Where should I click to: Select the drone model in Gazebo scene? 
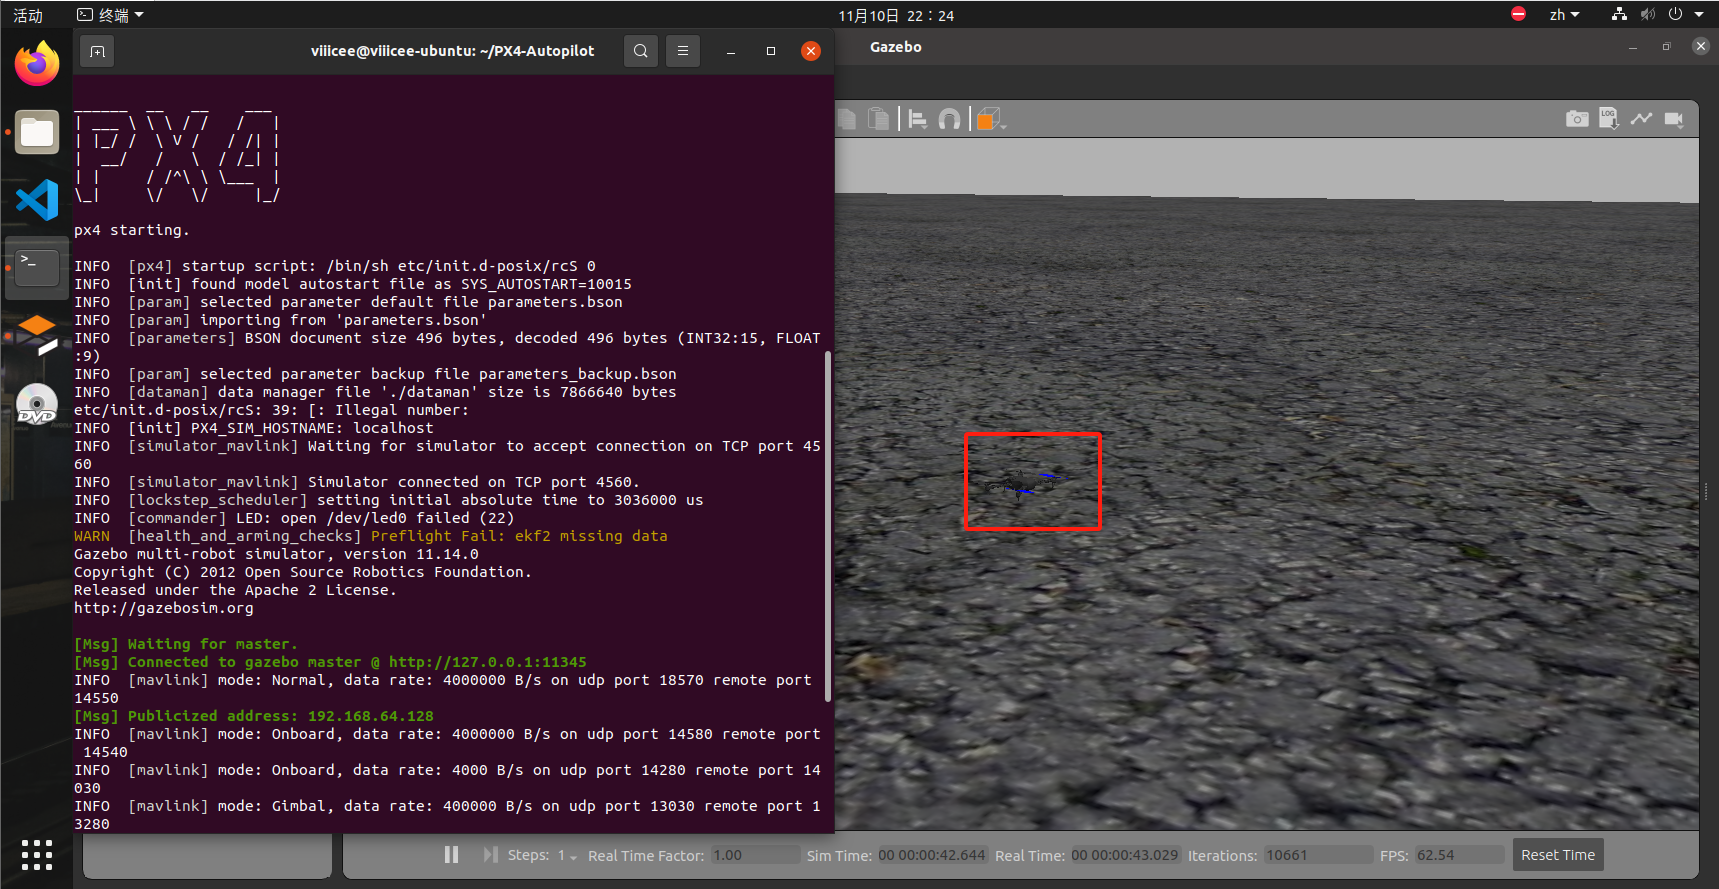click(1027, 484)
